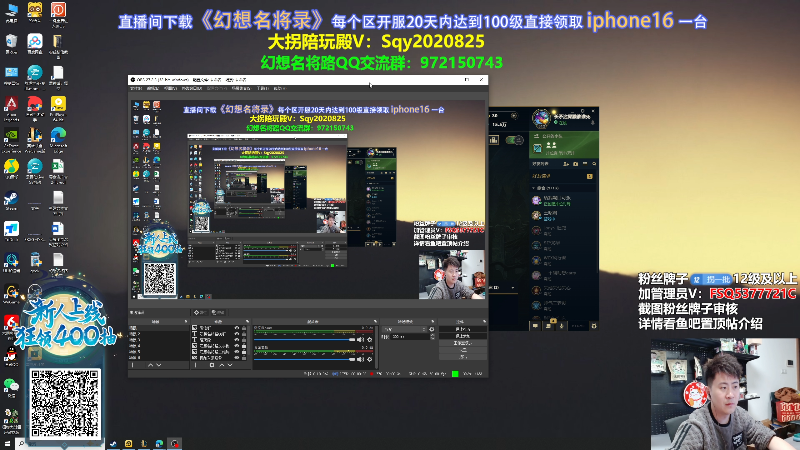Select the Baidu Netdisk desktop icon
This screenshot has width=800, height=450.
click(x=35, y=41)
